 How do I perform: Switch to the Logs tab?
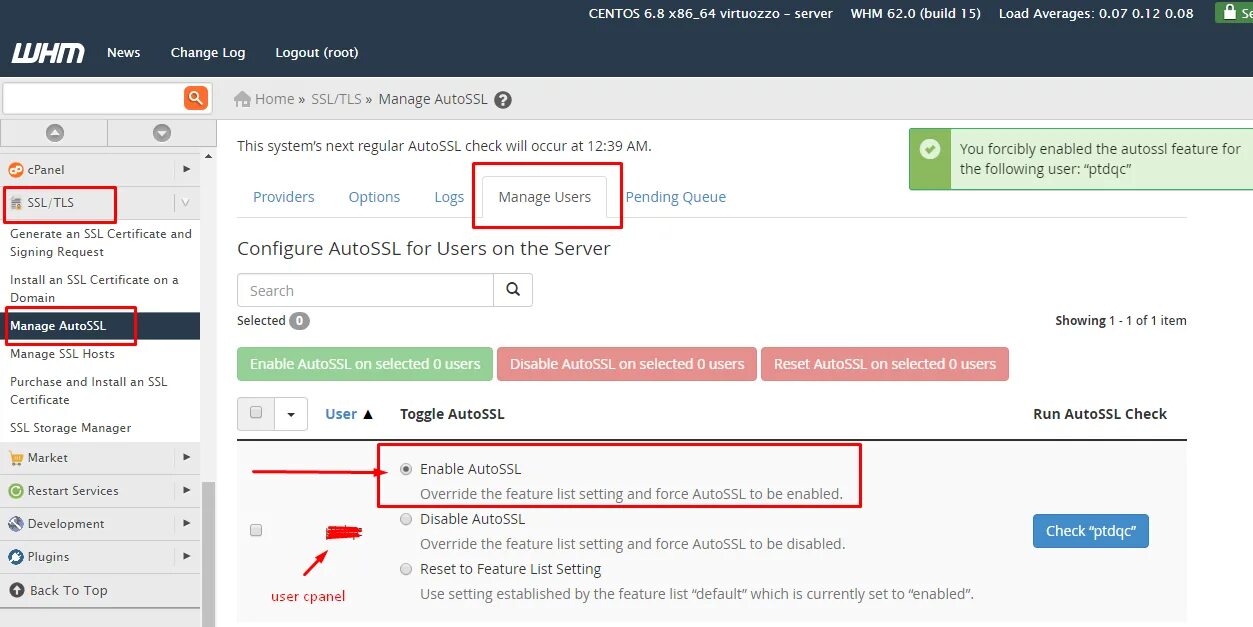[x=449, y=197]
